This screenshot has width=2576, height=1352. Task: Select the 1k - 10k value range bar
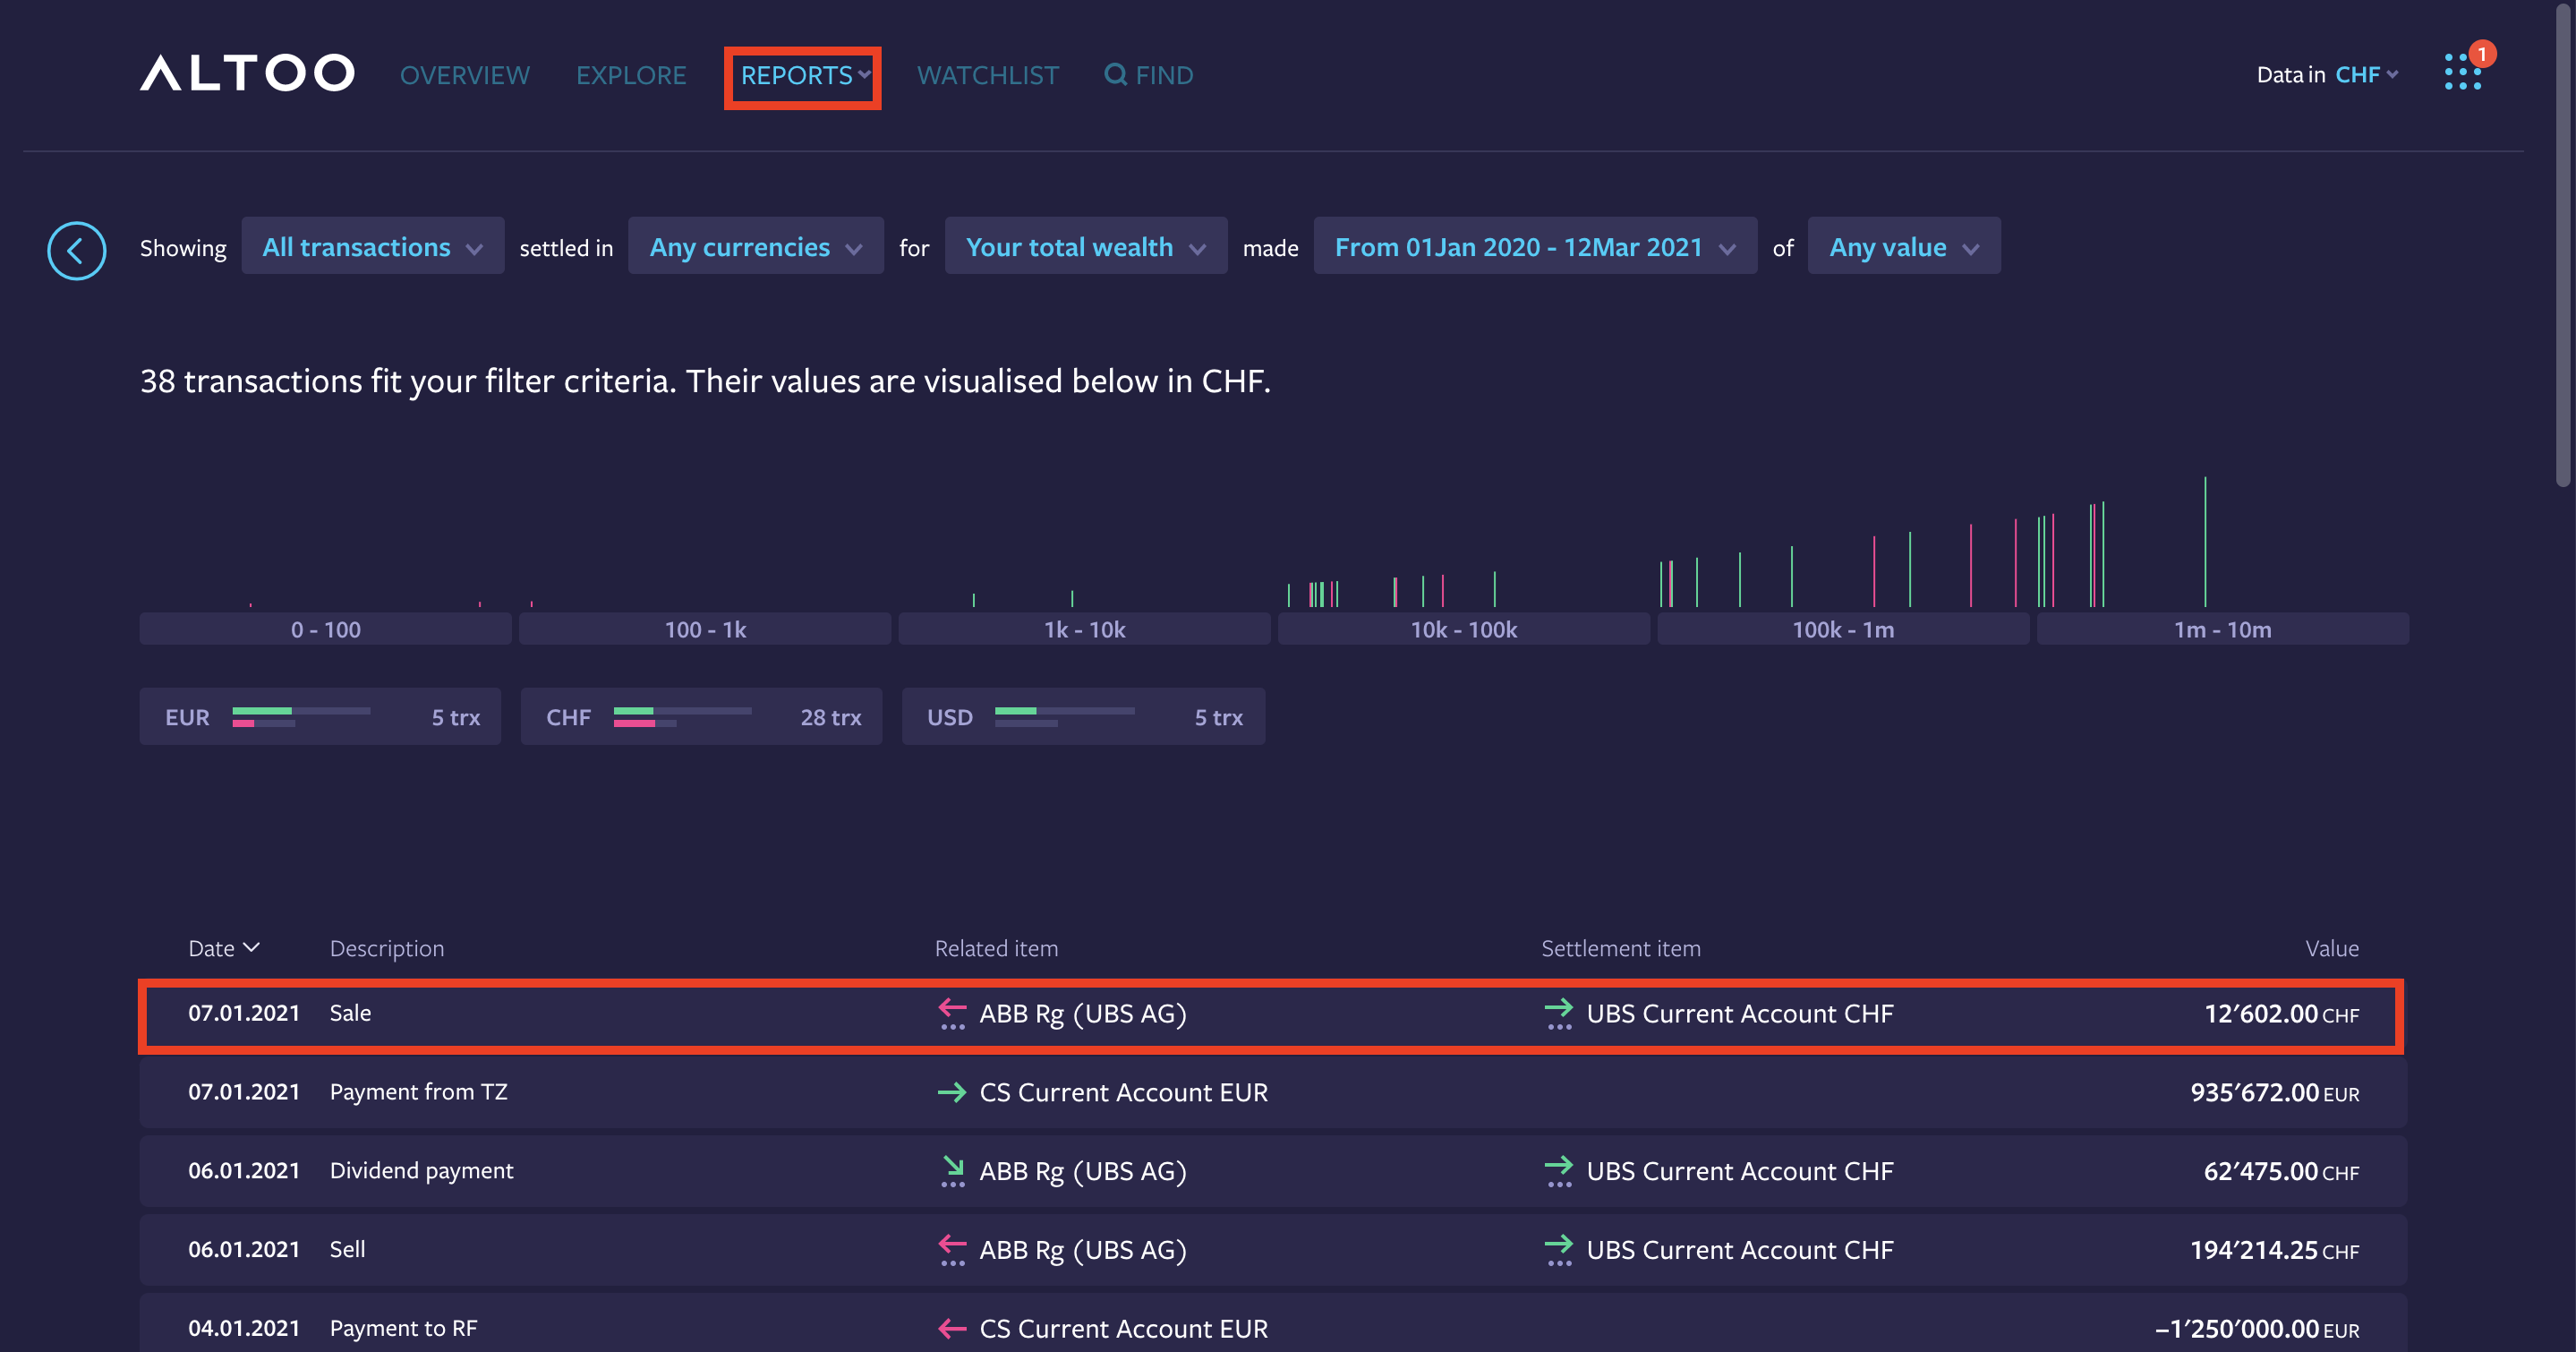[x=1084, y=629]
